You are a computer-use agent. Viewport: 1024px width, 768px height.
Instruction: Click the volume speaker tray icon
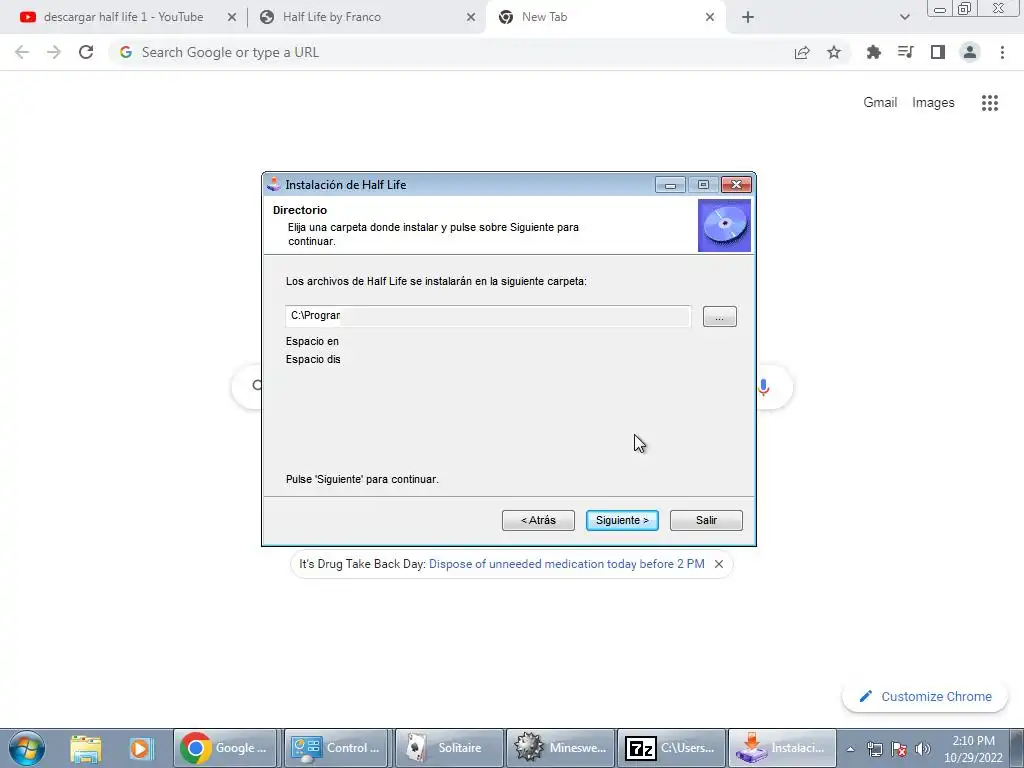click(923, 749)
